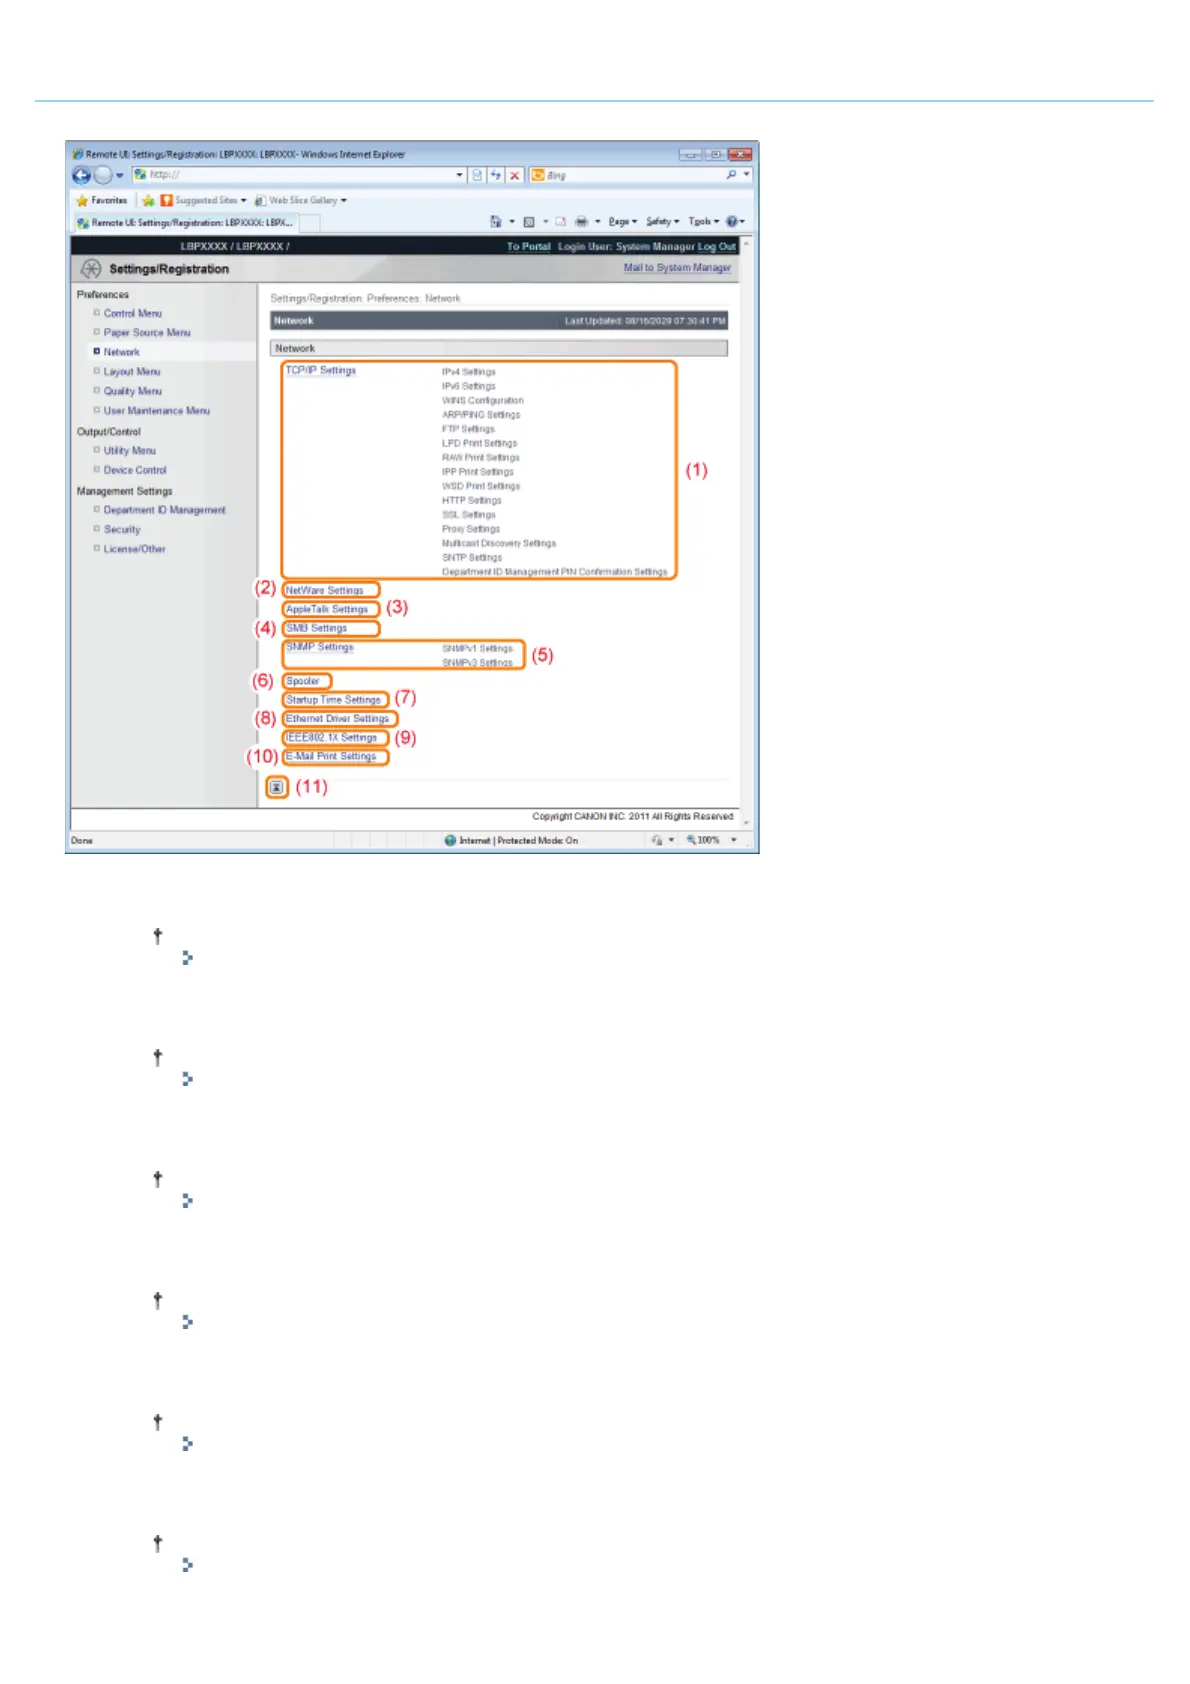
Task: Click the SNMP Settings link
Action: point(319,647)
